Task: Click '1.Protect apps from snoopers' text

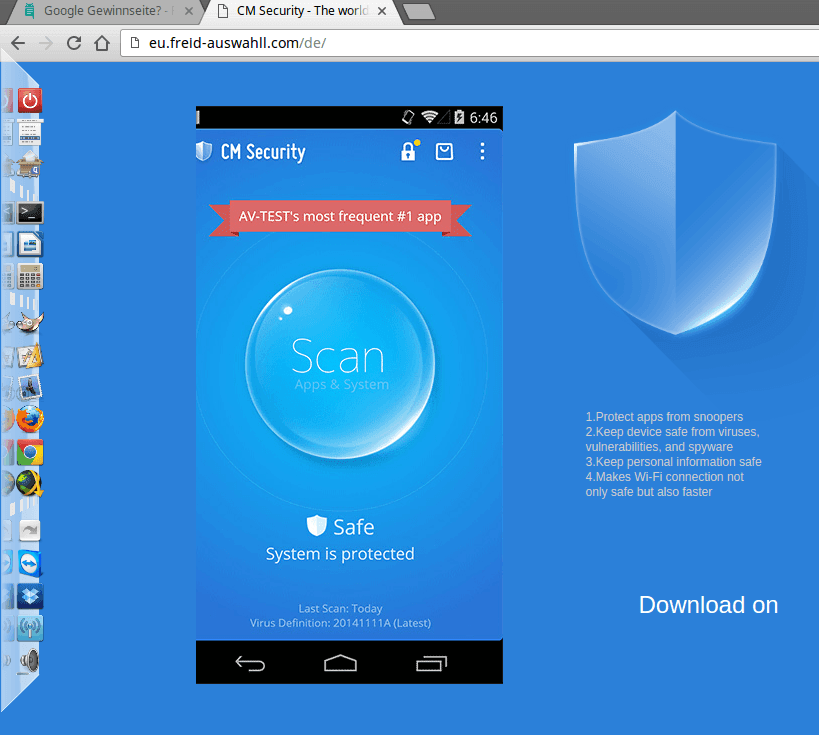Action: (x=664, y=417)
